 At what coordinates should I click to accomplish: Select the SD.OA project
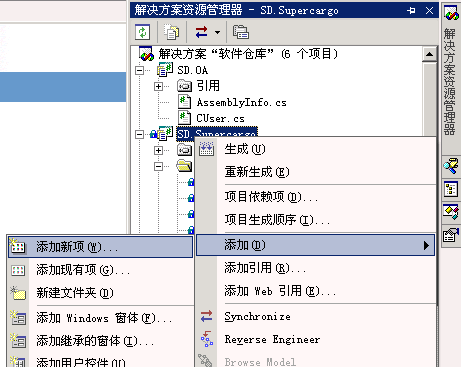point(193,70)
